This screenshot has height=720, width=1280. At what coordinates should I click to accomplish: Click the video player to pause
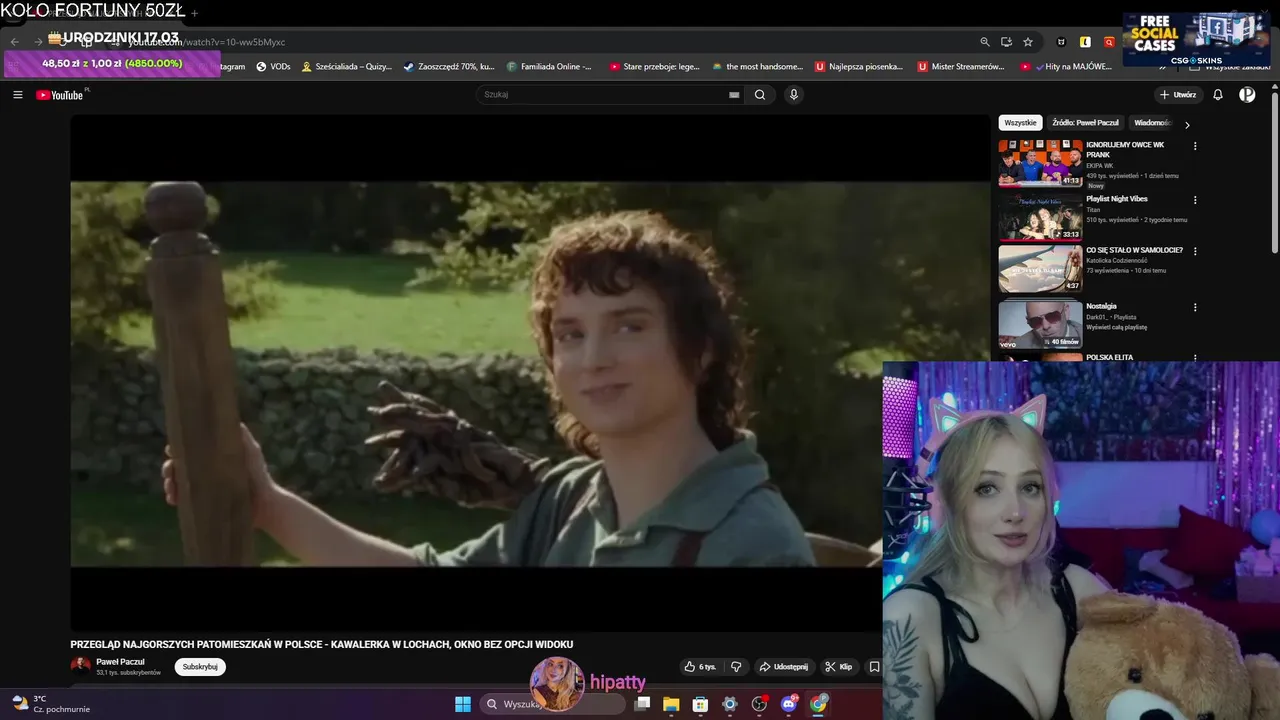click(530, 373)
